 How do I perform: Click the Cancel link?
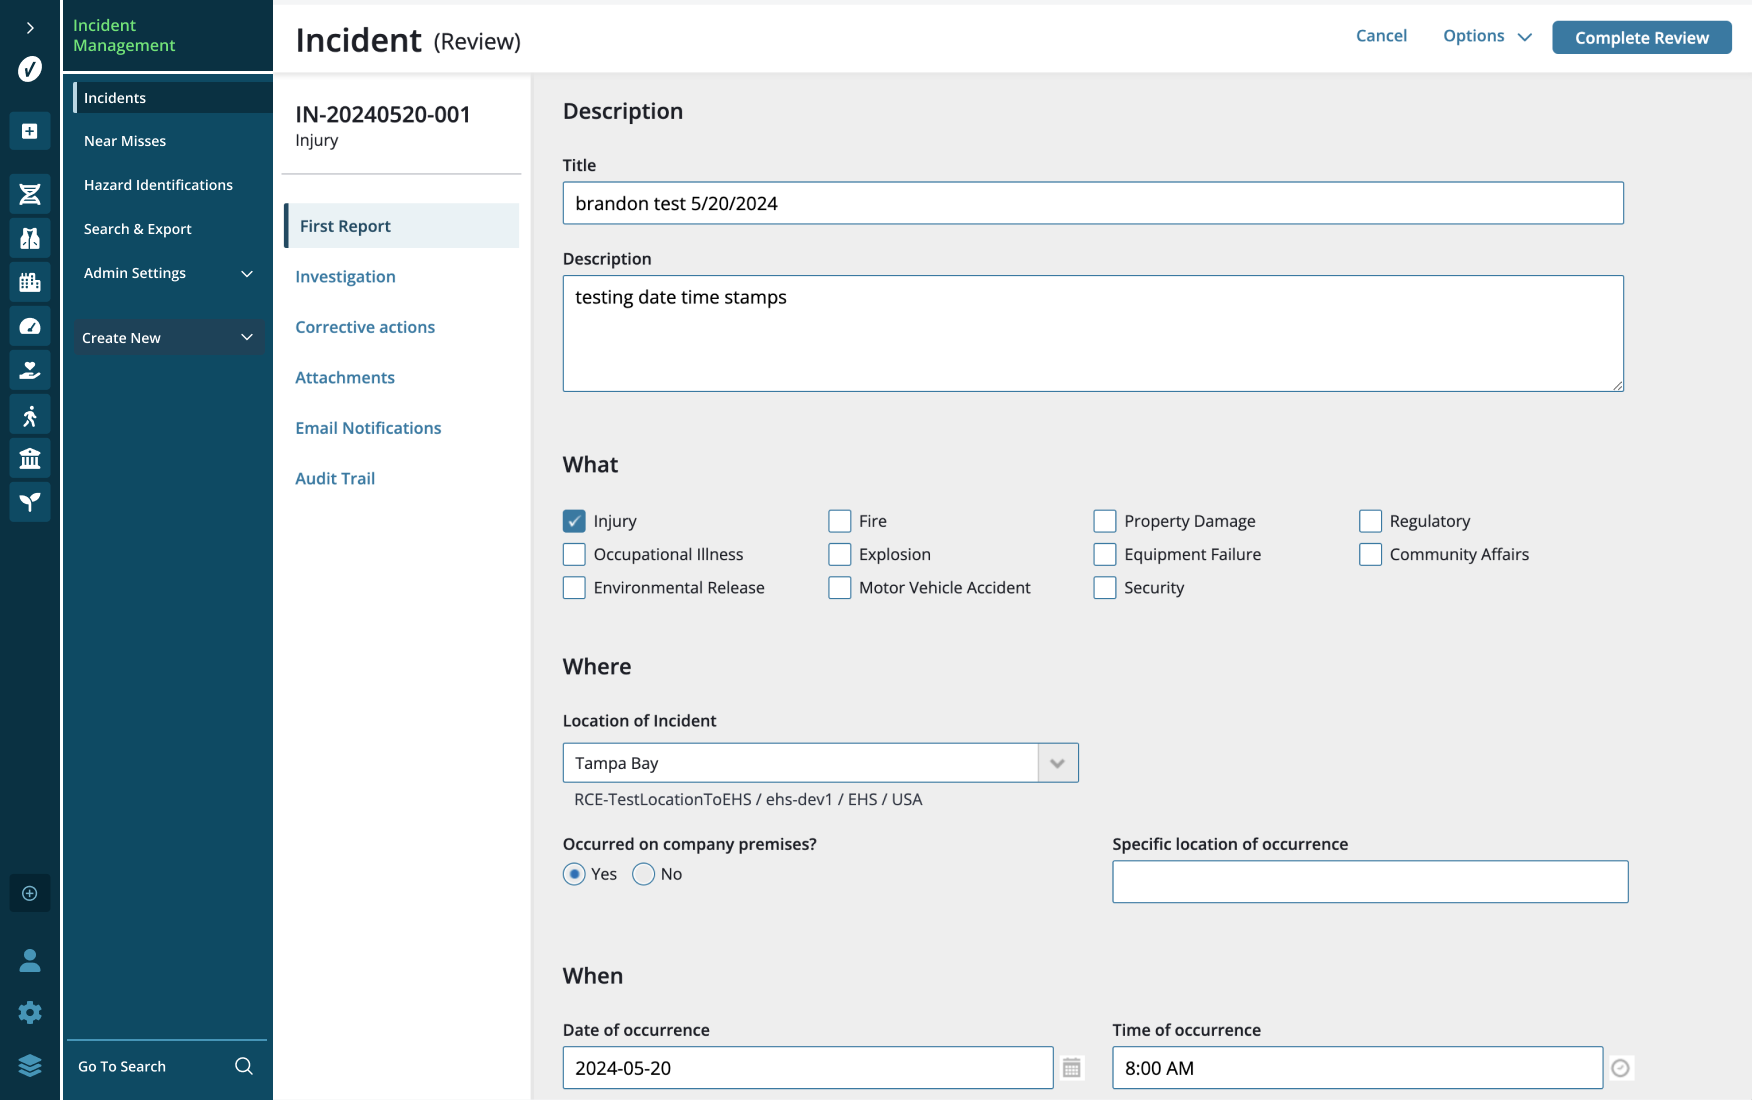click(1381, 36)
